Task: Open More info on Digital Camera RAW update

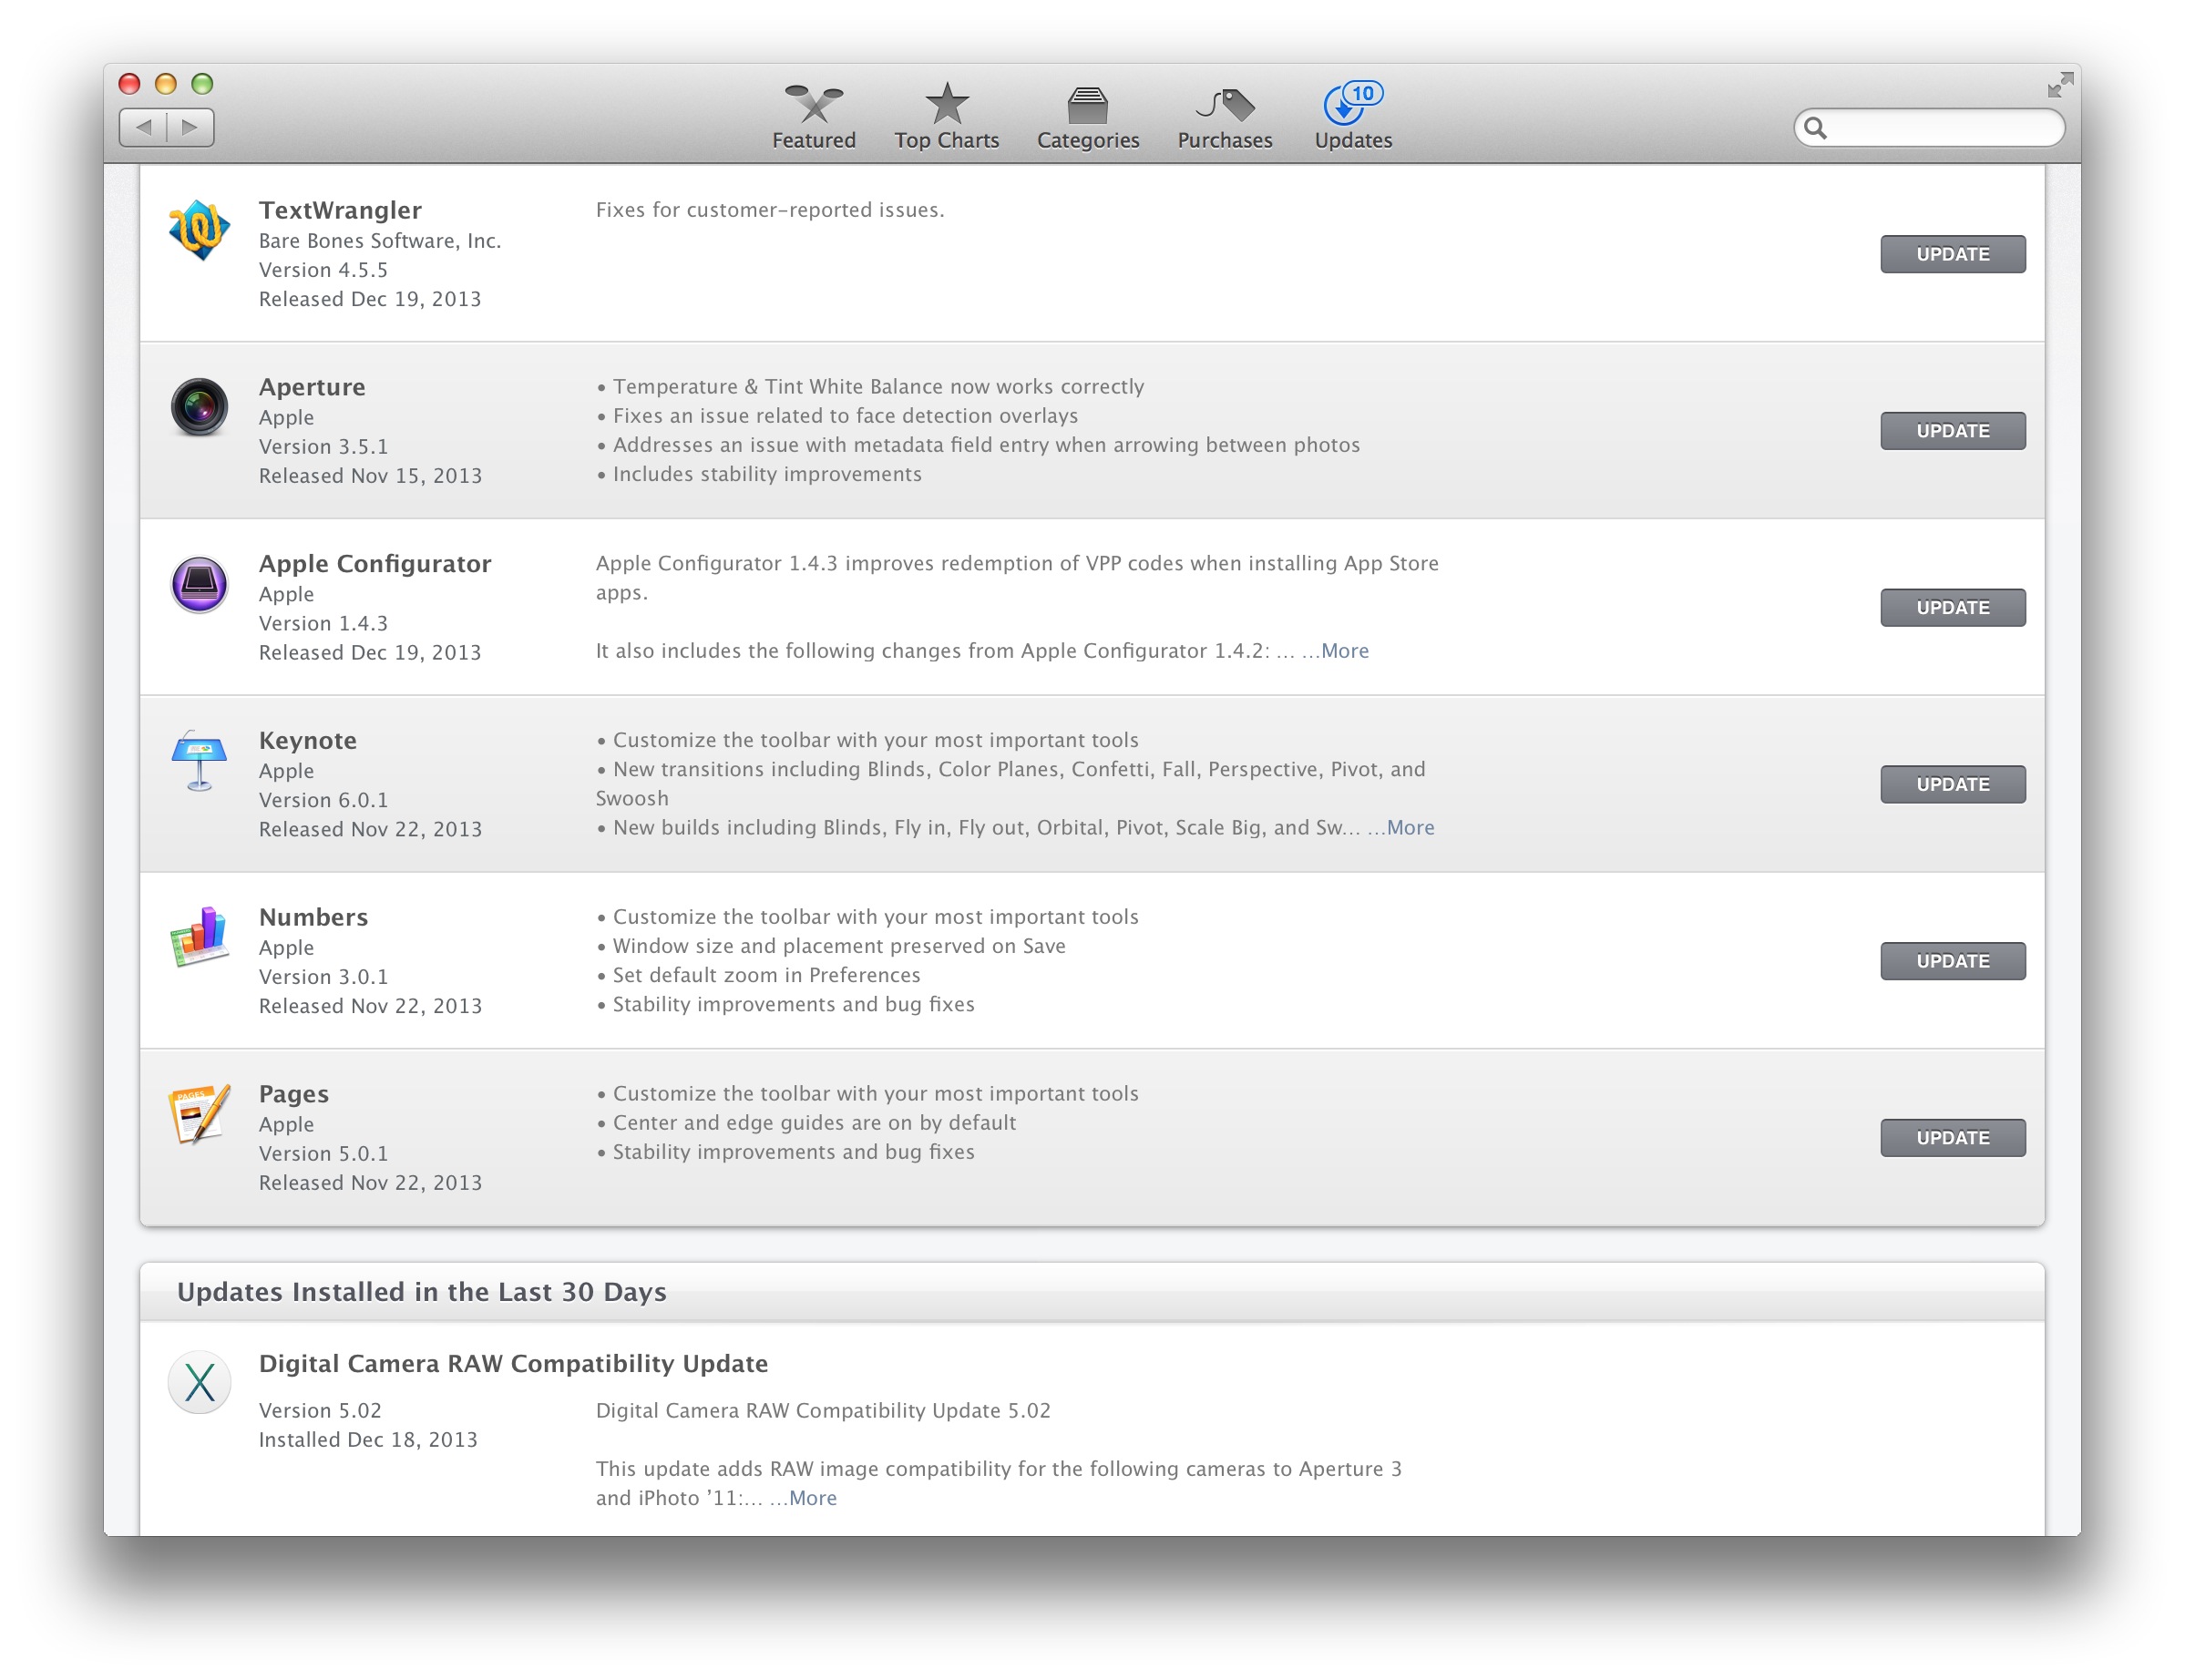Action: pos(811,1497)
